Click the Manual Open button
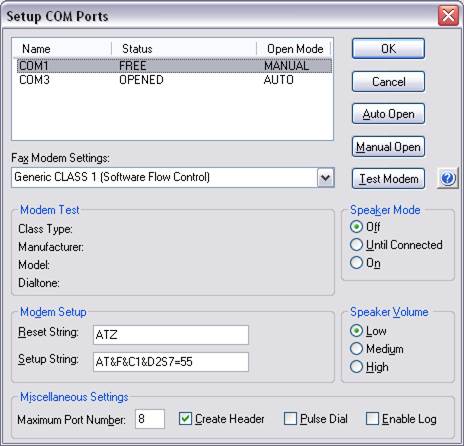The image size is (464, 446). (388, 146)
